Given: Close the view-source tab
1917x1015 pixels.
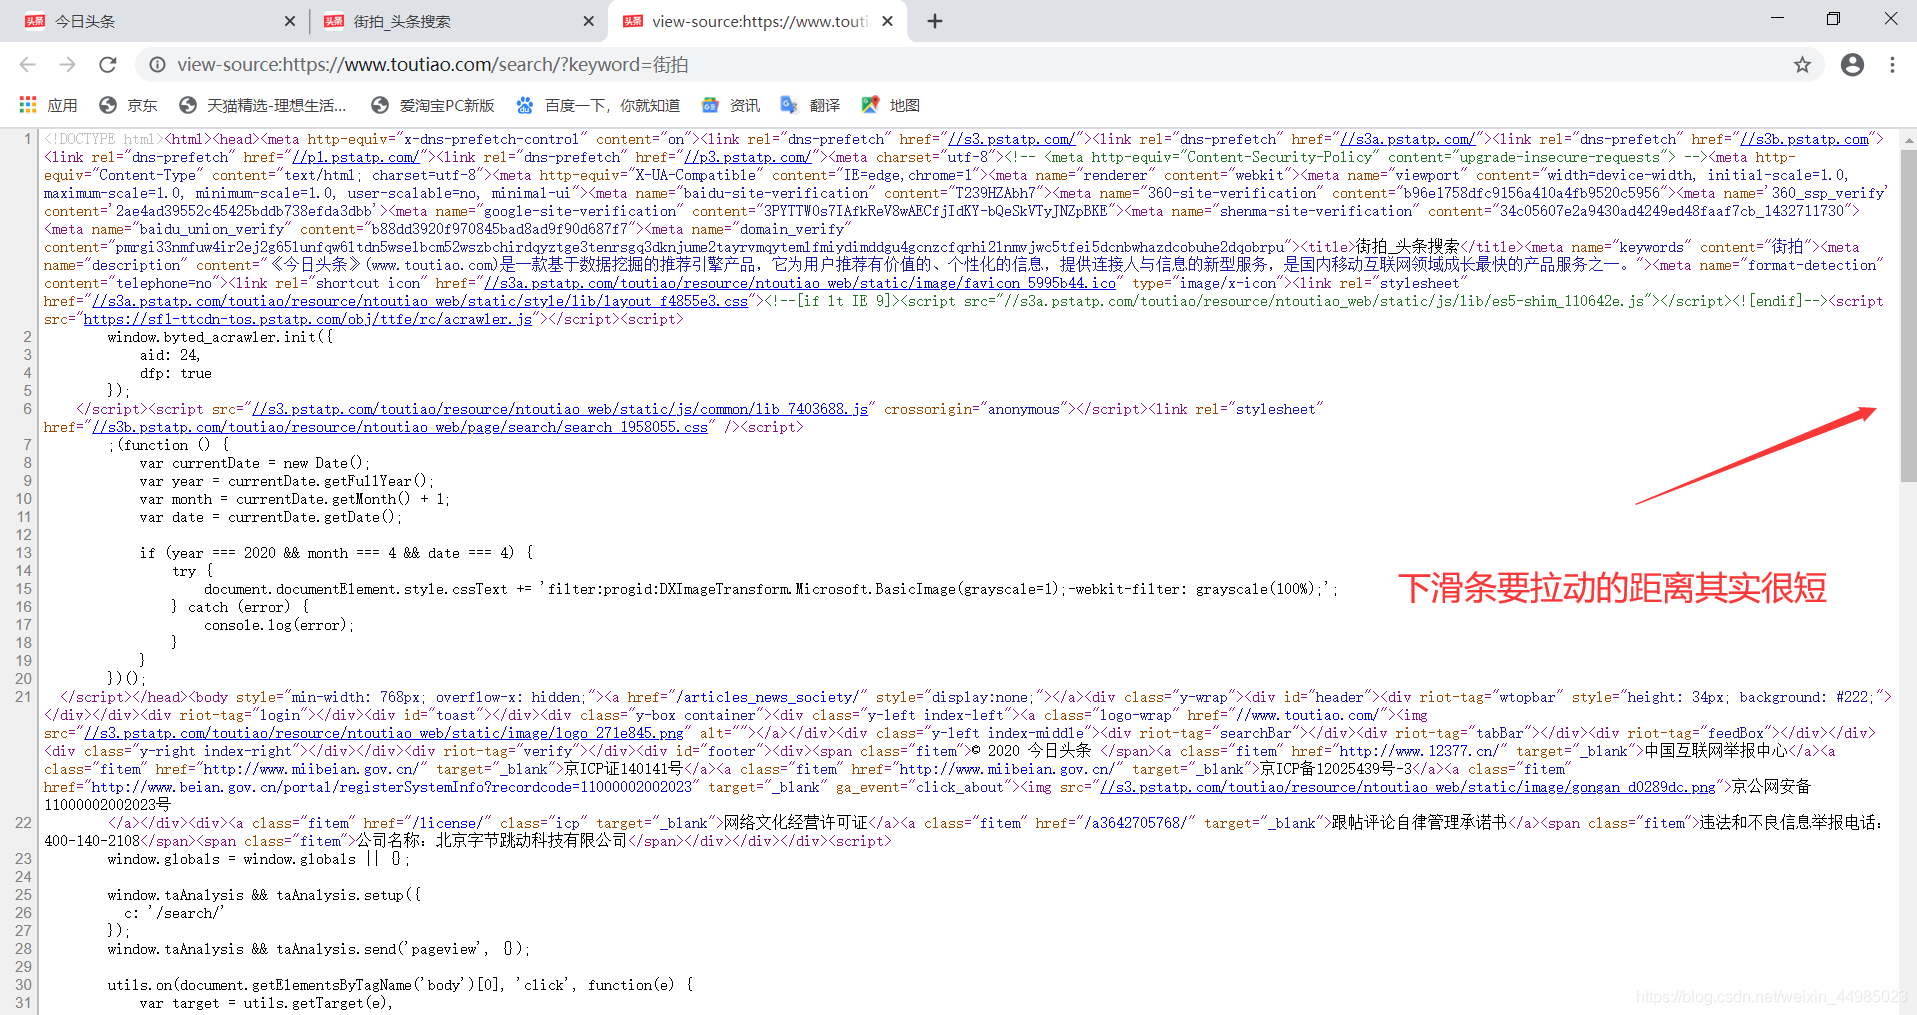Looking at the screenshot, I should [887, 21].
